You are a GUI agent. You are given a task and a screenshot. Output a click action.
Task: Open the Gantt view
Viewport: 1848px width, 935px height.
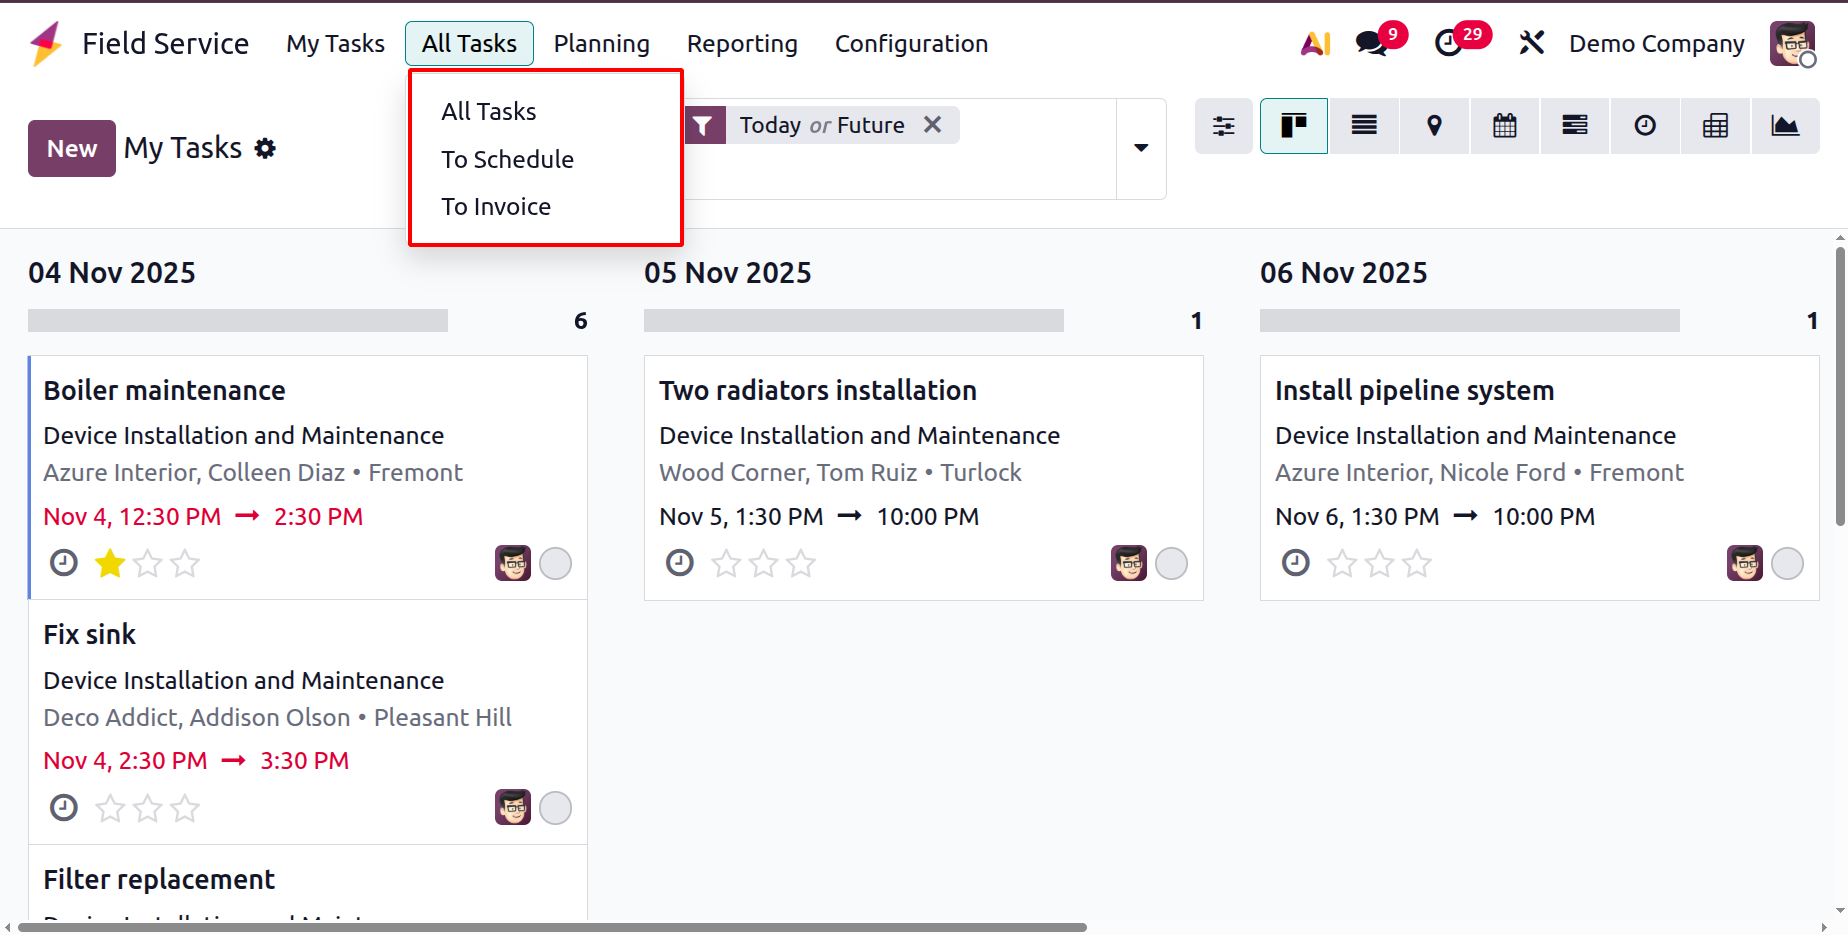(1575, 126)
